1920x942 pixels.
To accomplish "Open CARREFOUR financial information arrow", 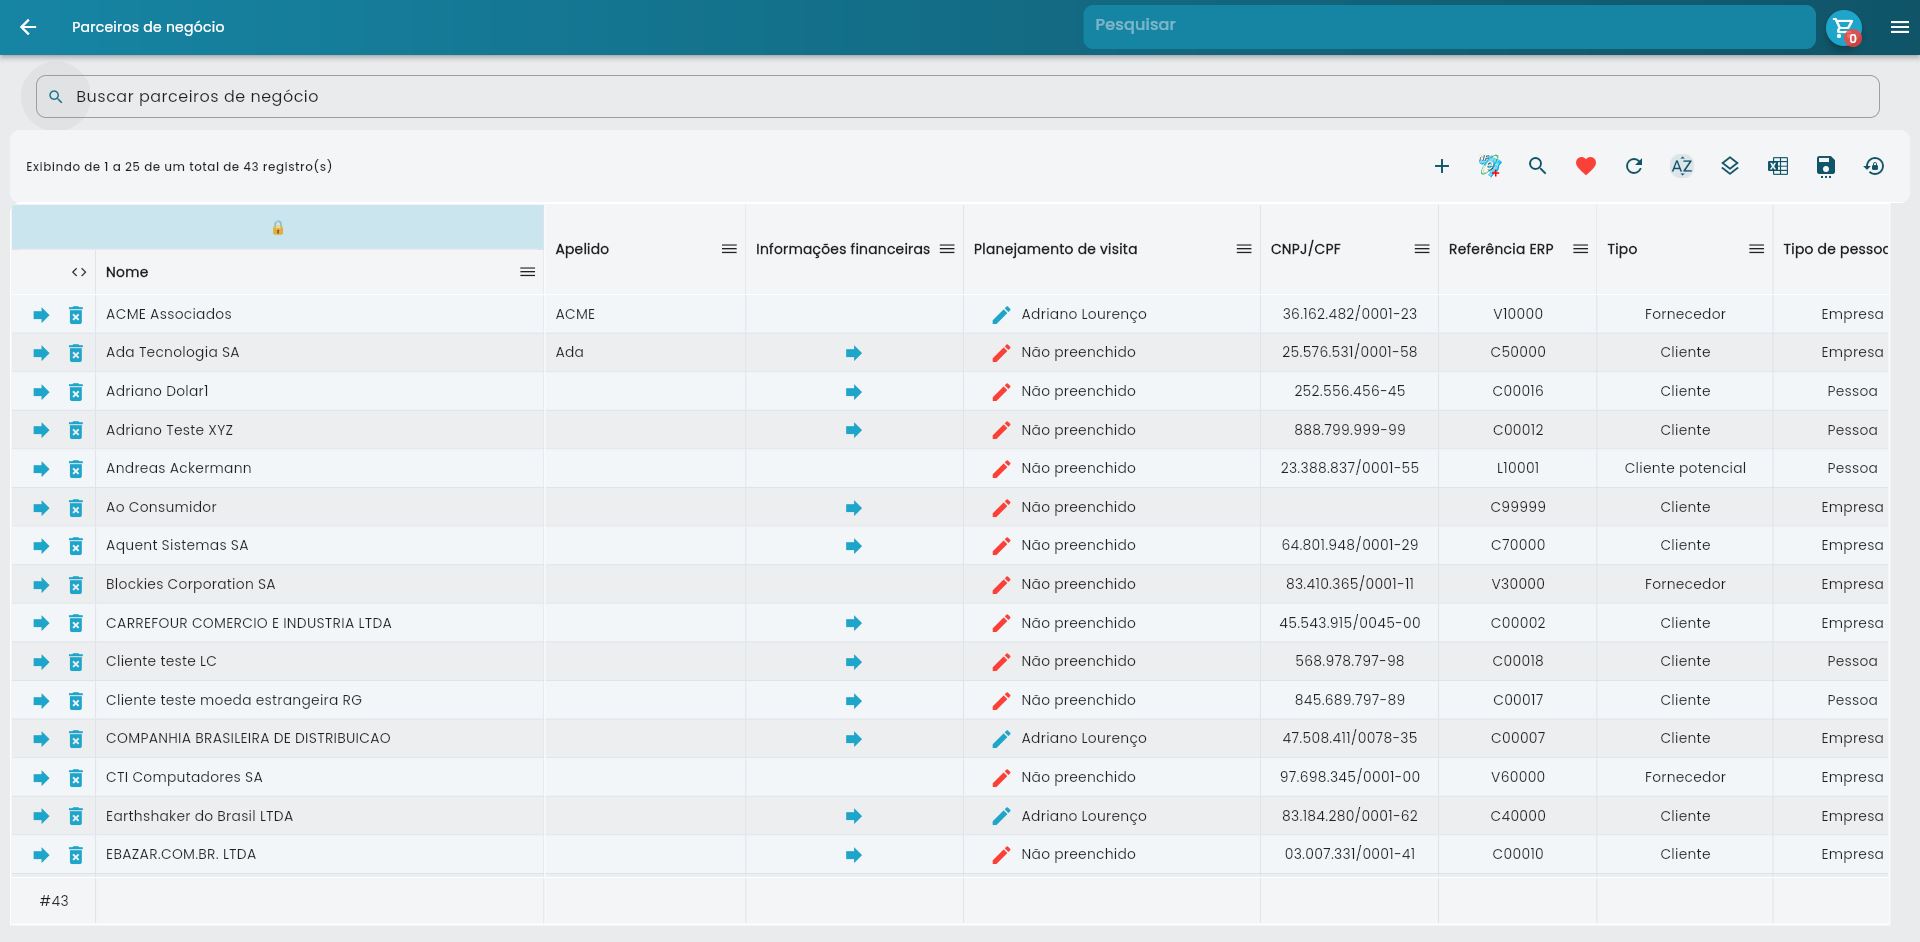I will click(x=853, y=623).
